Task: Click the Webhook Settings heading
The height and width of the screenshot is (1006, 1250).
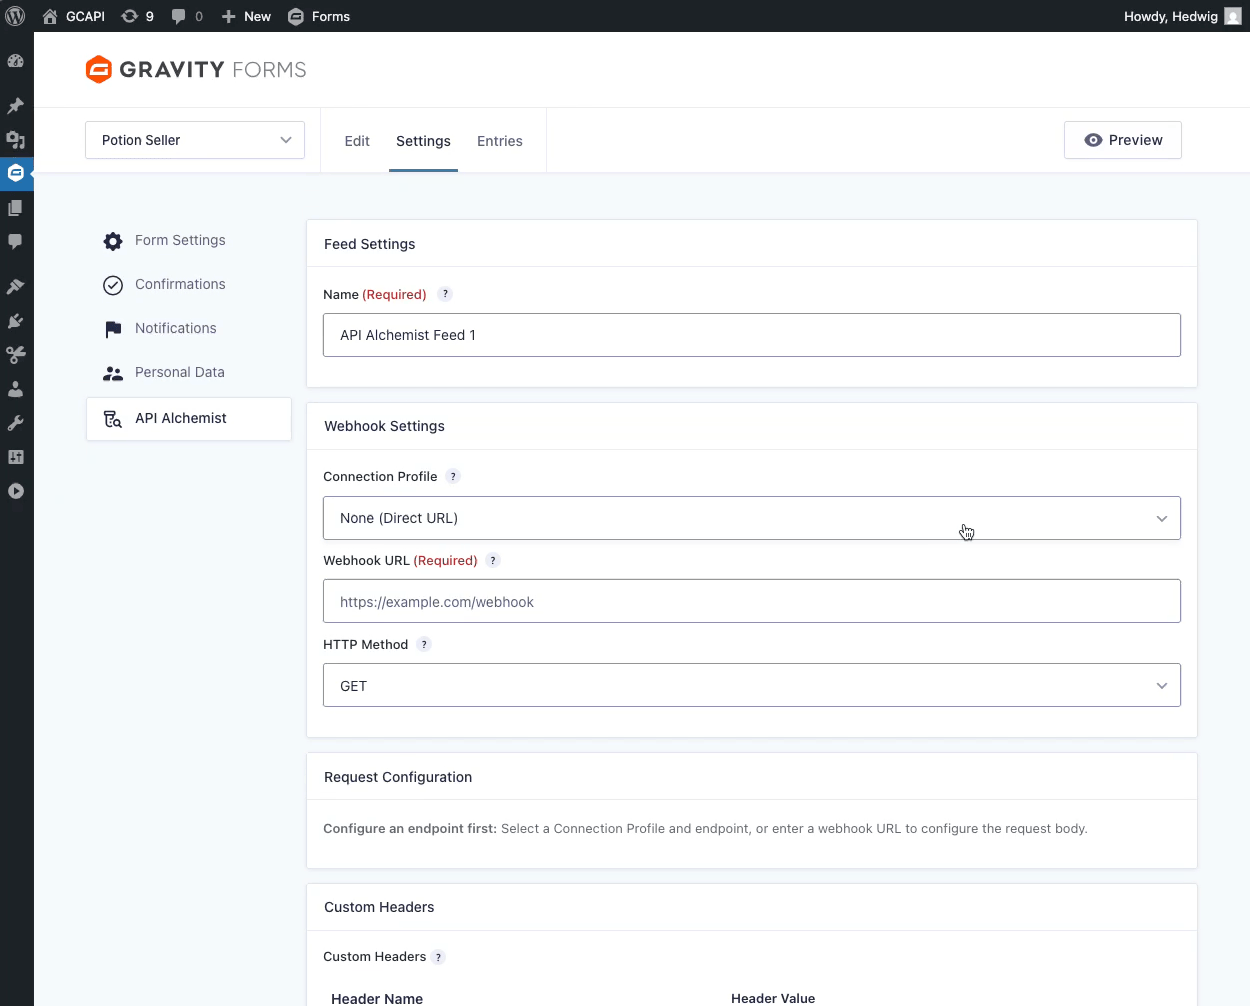Action: (x=384, y=426)
